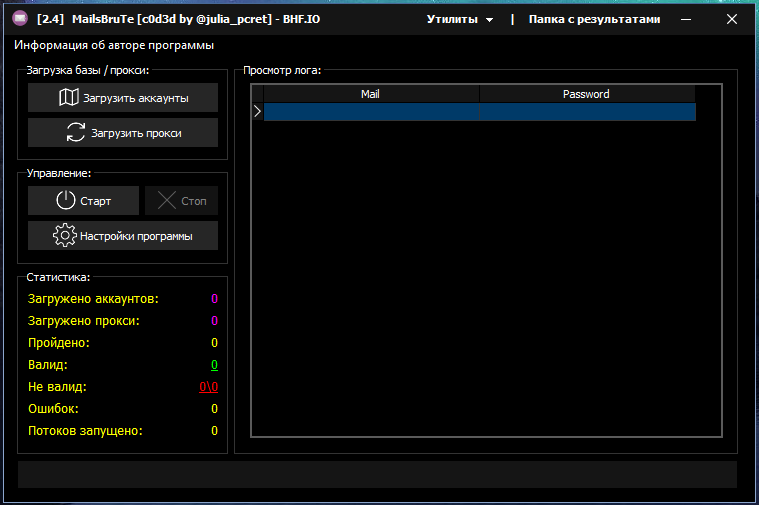Click the 0 value beside Потоков запущено
The width and height of the screenshot is (759, 505).
(214, 431)
